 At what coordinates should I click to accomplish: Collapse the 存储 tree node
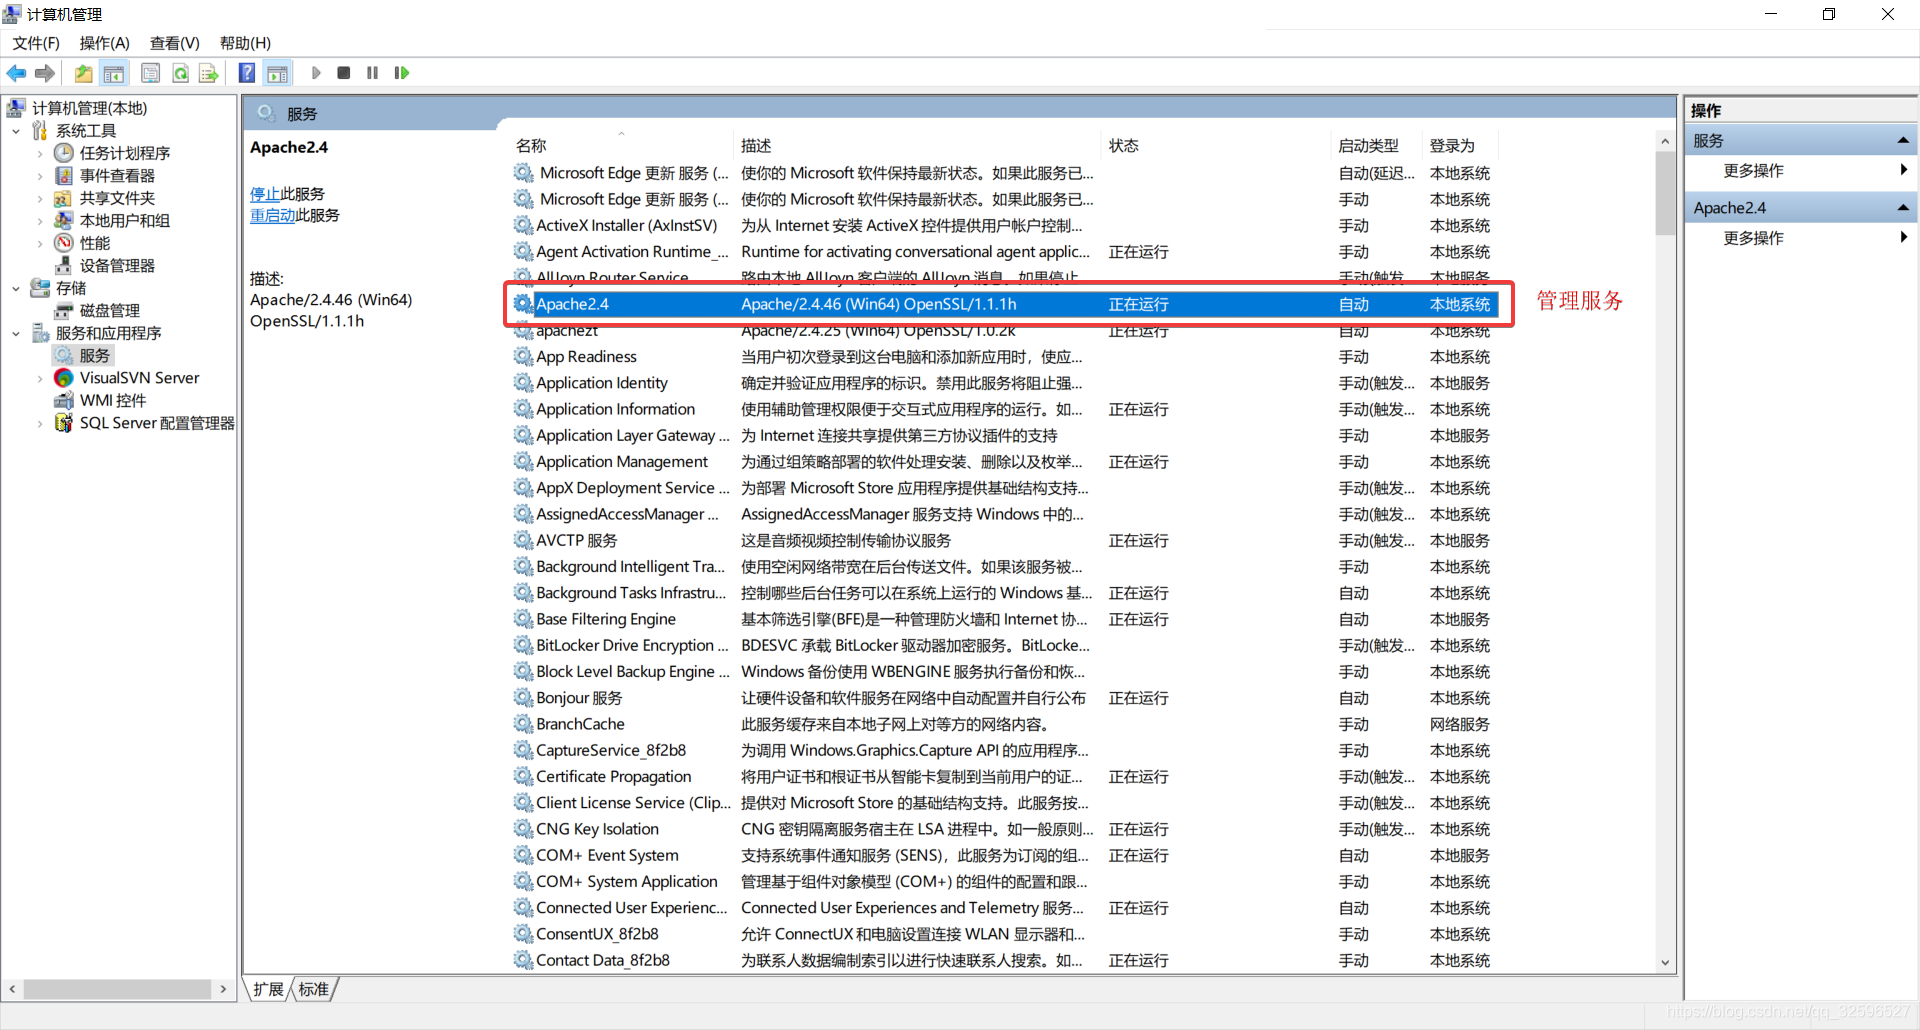(x=15, y=288)
